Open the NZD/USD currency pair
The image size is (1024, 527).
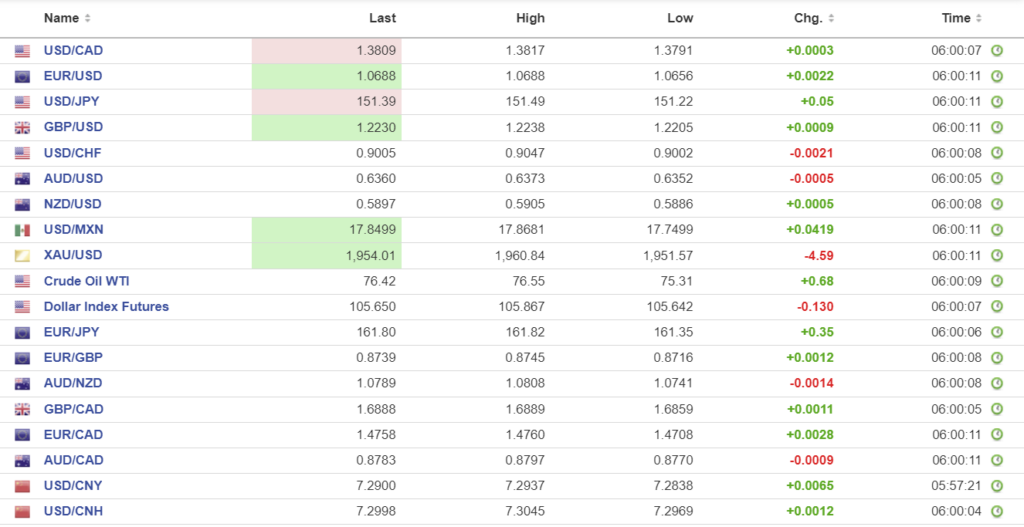tap(72, 204)
